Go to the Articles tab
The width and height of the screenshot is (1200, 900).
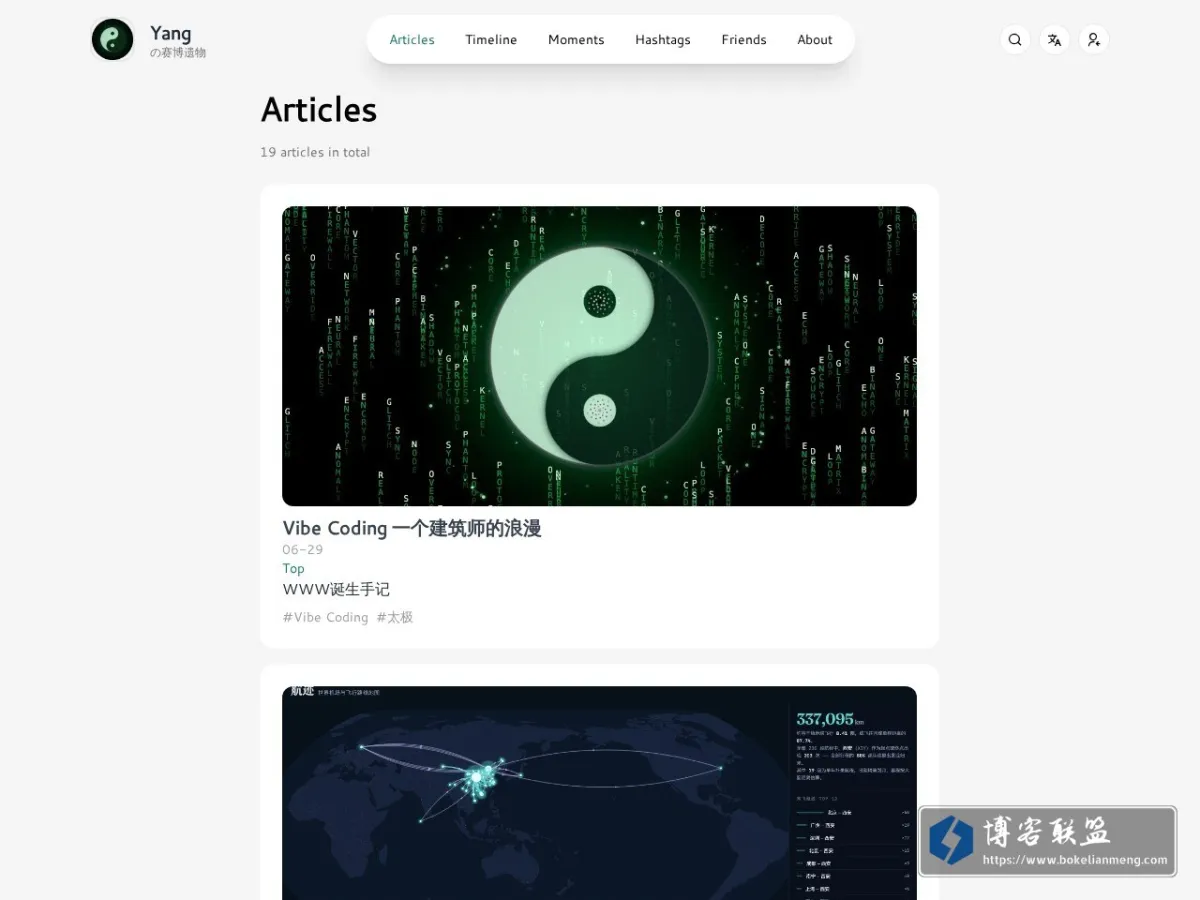(x=412, y=40)
